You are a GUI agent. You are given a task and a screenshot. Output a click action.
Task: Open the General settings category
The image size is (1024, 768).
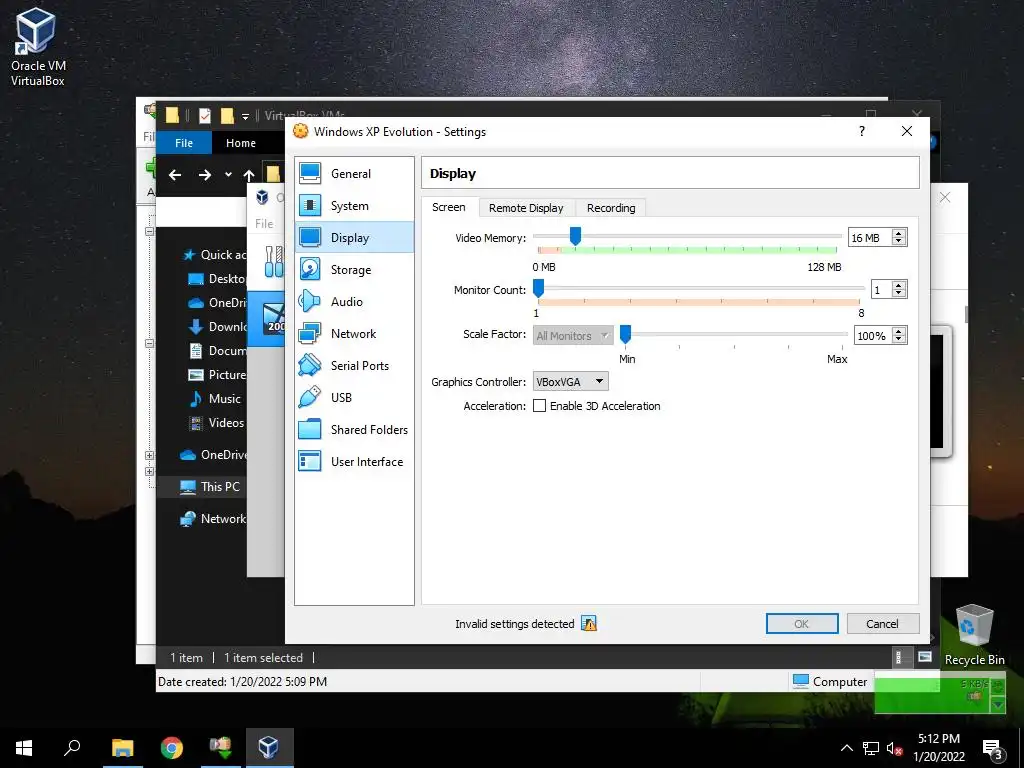[354, 174]
